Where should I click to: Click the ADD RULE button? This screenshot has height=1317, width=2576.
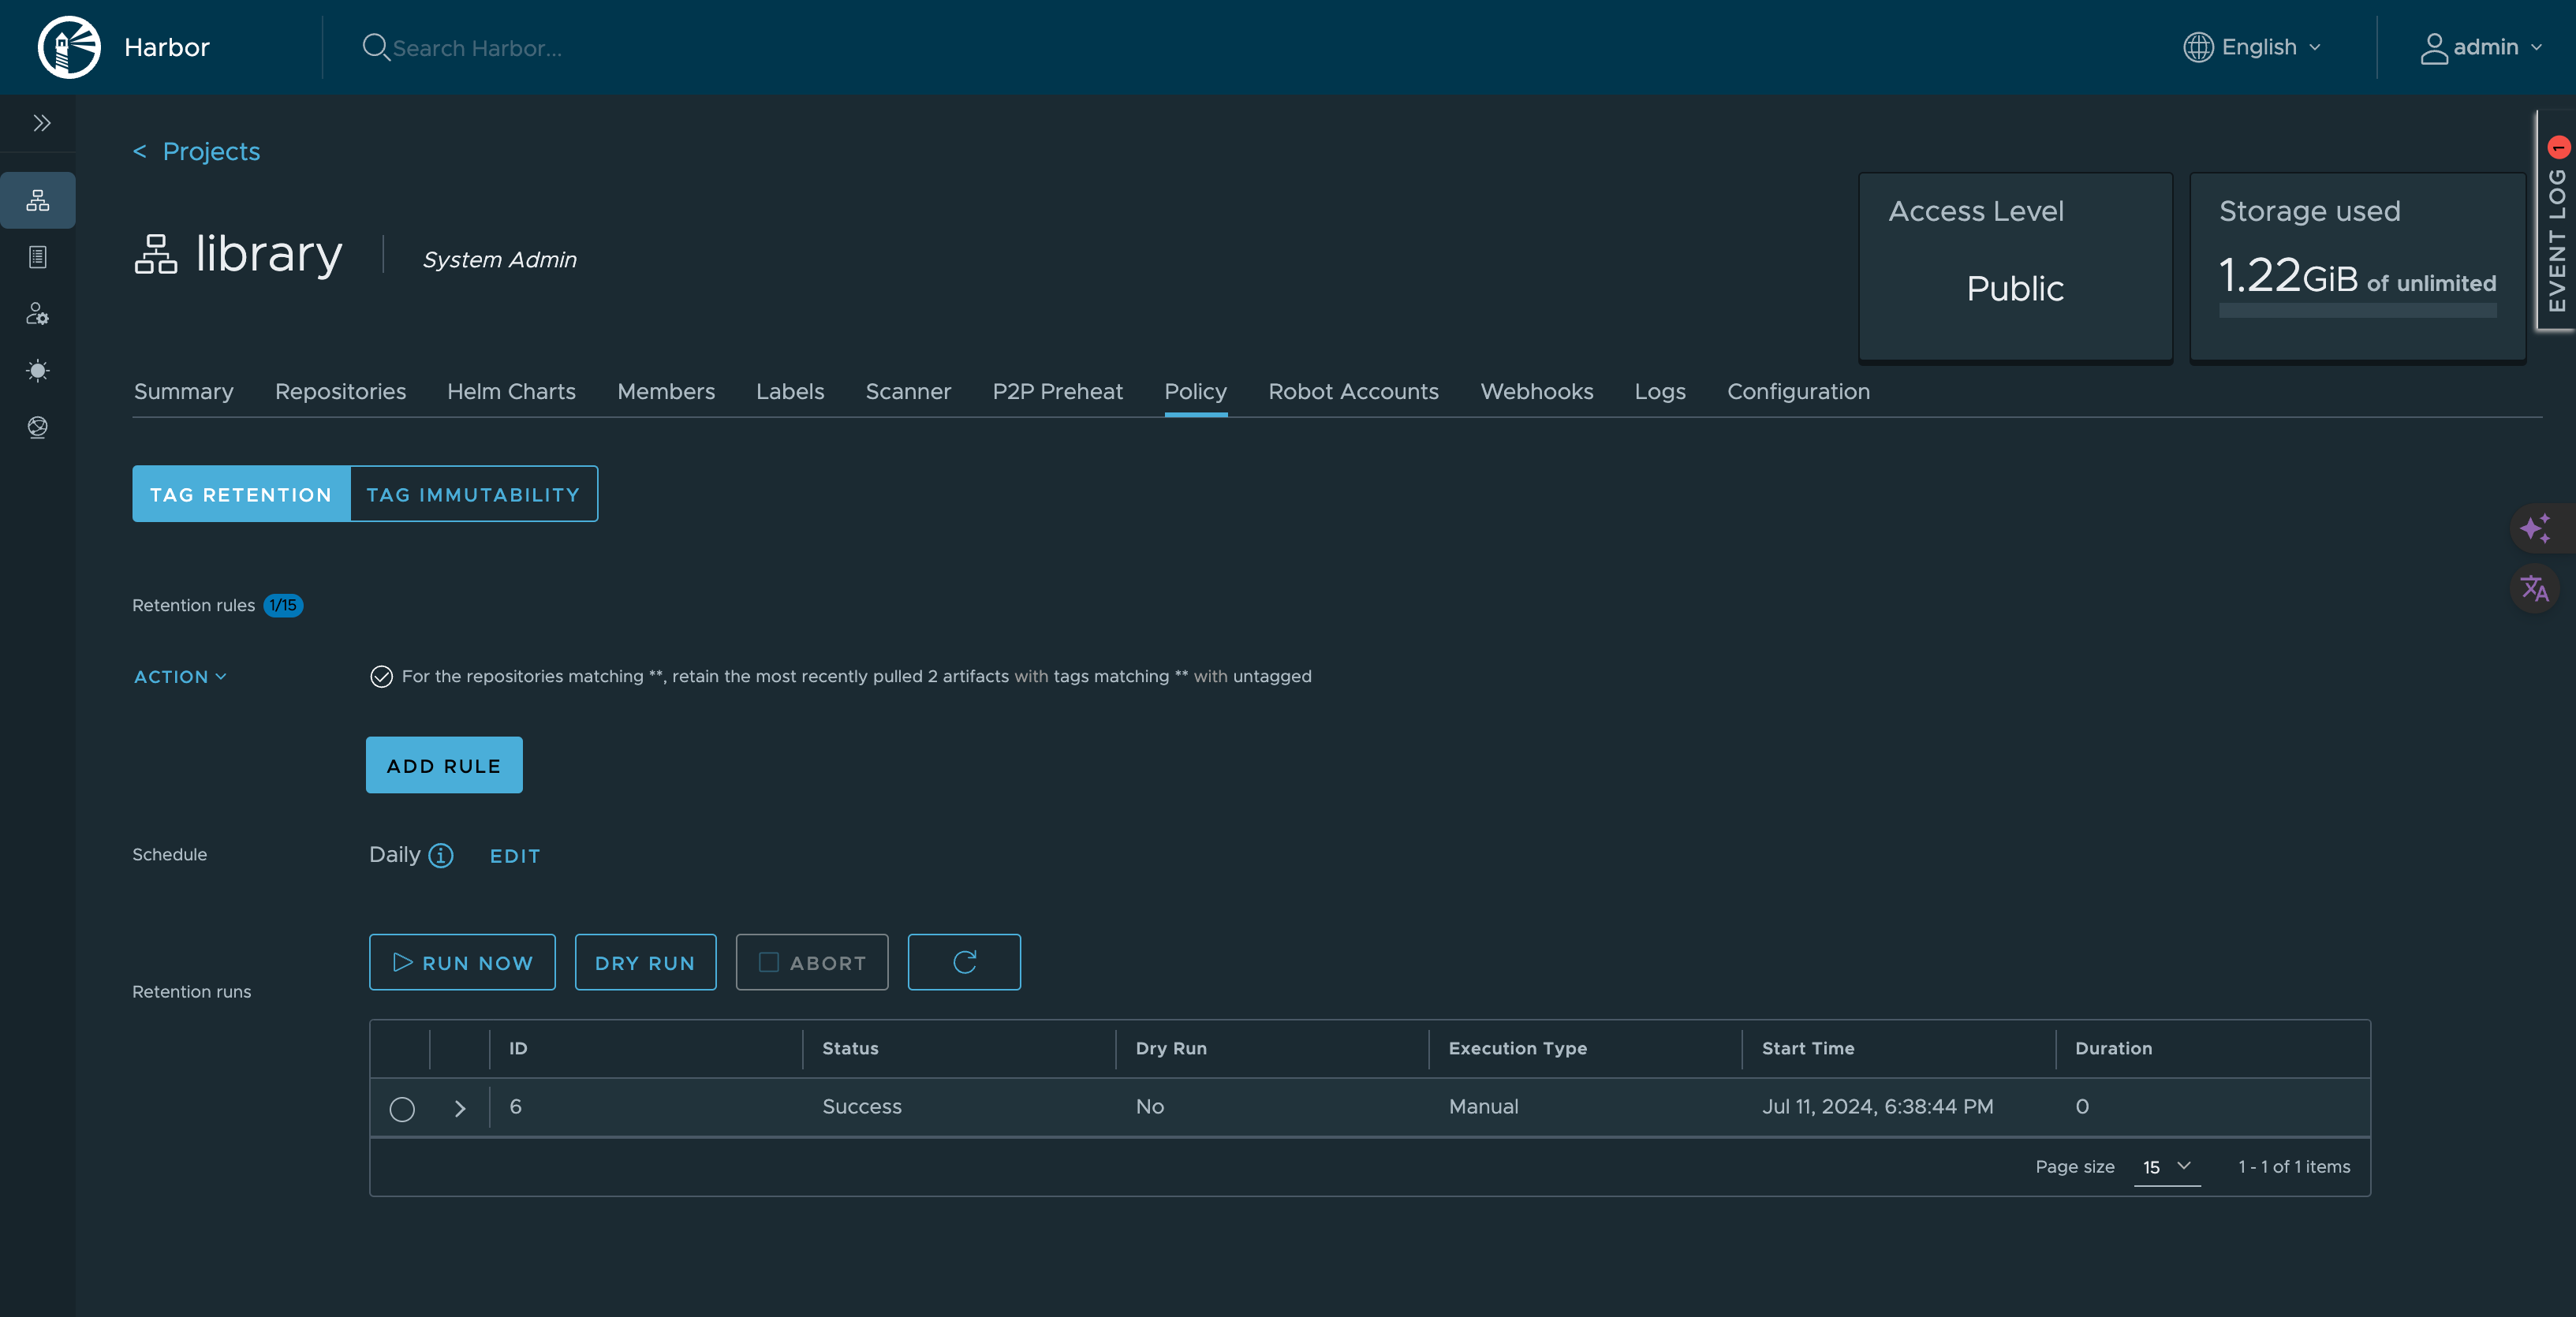444,765
